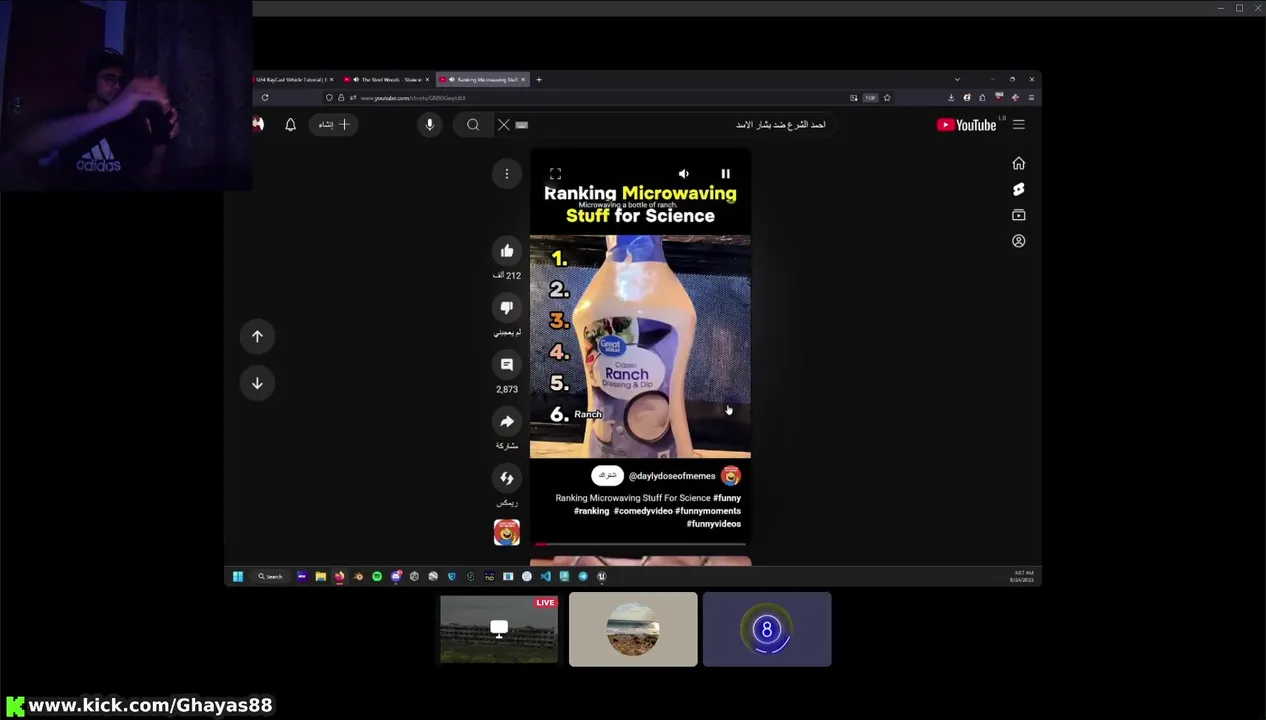Open the #ranking hashtag

[x=591, y=511]
